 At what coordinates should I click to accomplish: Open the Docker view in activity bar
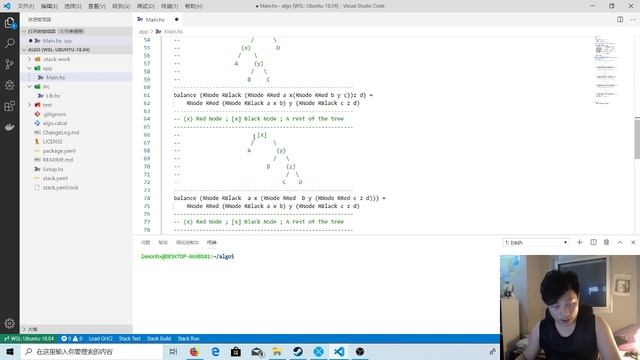pos(9,127)
